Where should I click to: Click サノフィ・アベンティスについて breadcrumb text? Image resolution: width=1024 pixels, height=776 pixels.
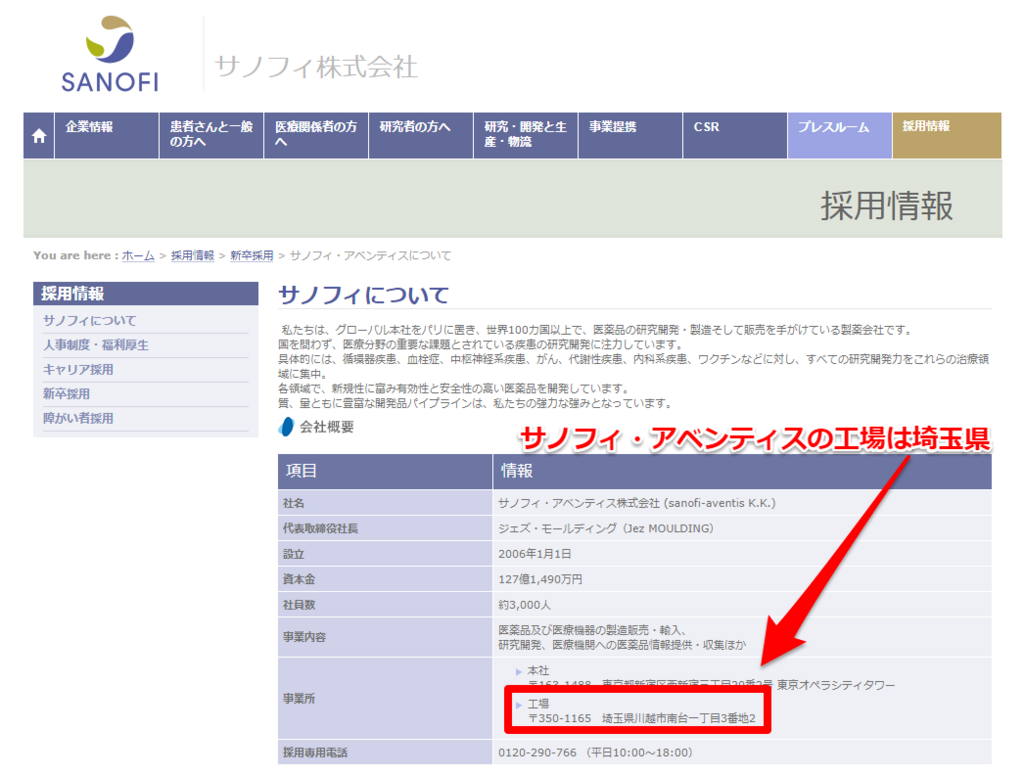point(370,255)
